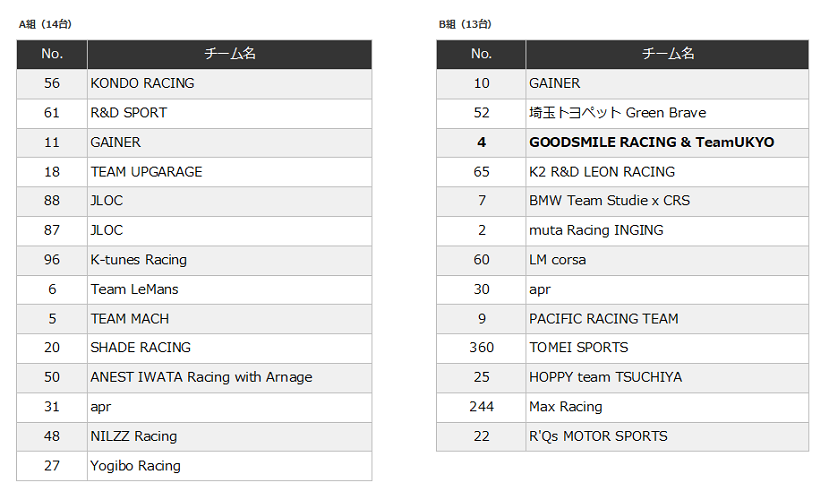Select K-tunes Racing team name
The image size is (829, 500).
(138, 260)
